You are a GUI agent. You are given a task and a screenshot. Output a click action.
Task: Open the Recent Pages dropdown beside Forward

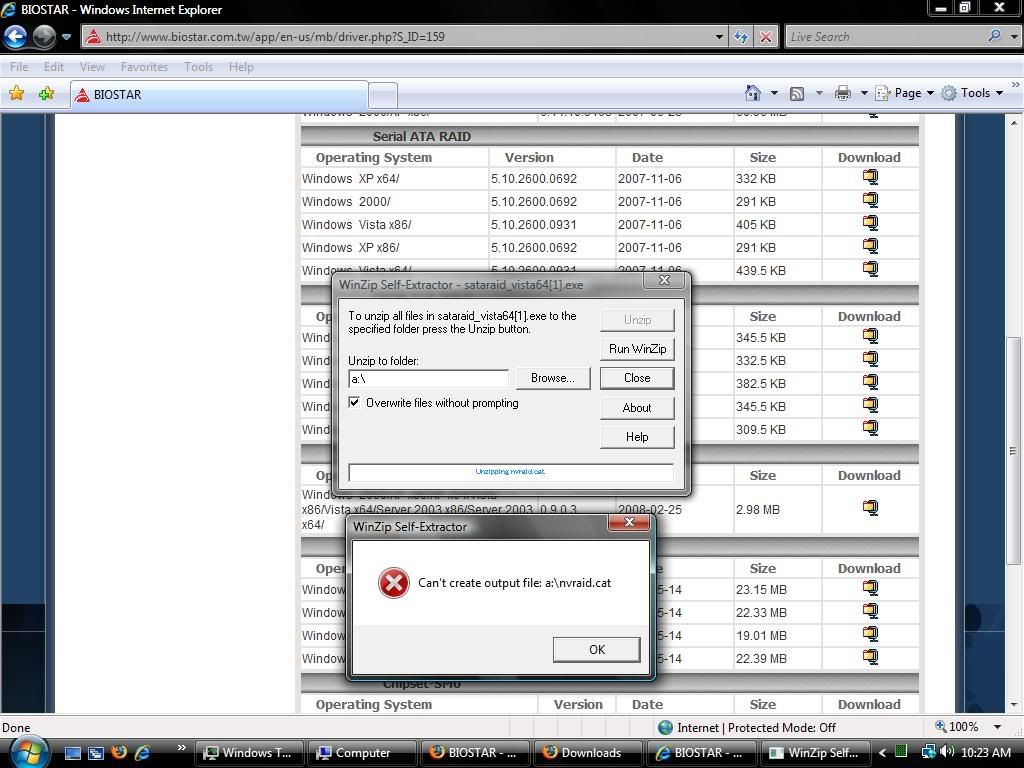coord(67,37)
